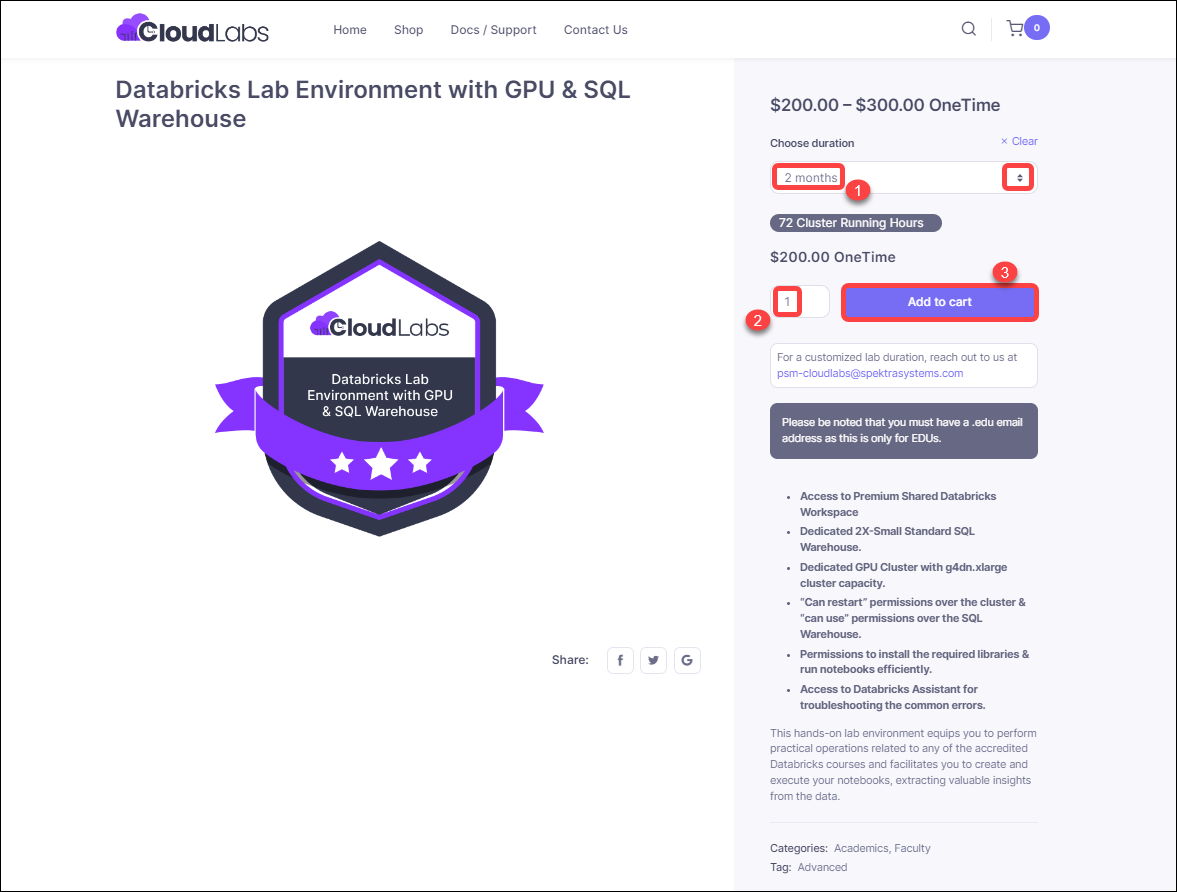Image resolution: width=1177 pixels, height=892 pixels.
Task: Click the quantity input field
Action: (799, 302)
